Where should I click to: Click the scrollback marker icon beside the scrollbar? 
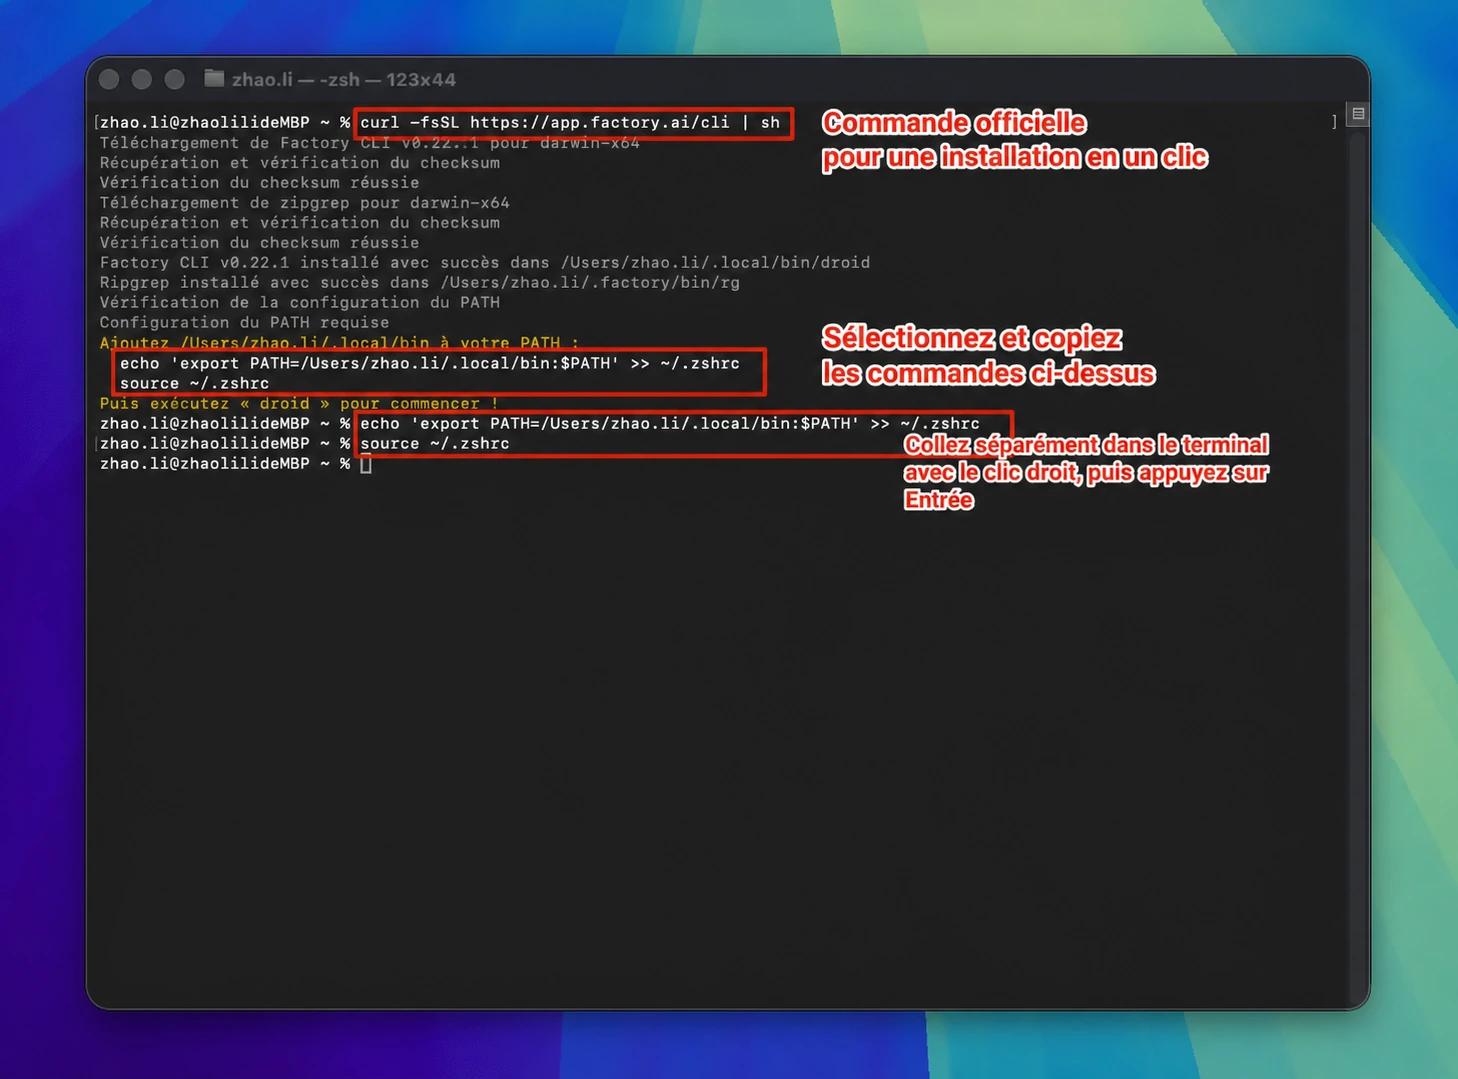1358,114
